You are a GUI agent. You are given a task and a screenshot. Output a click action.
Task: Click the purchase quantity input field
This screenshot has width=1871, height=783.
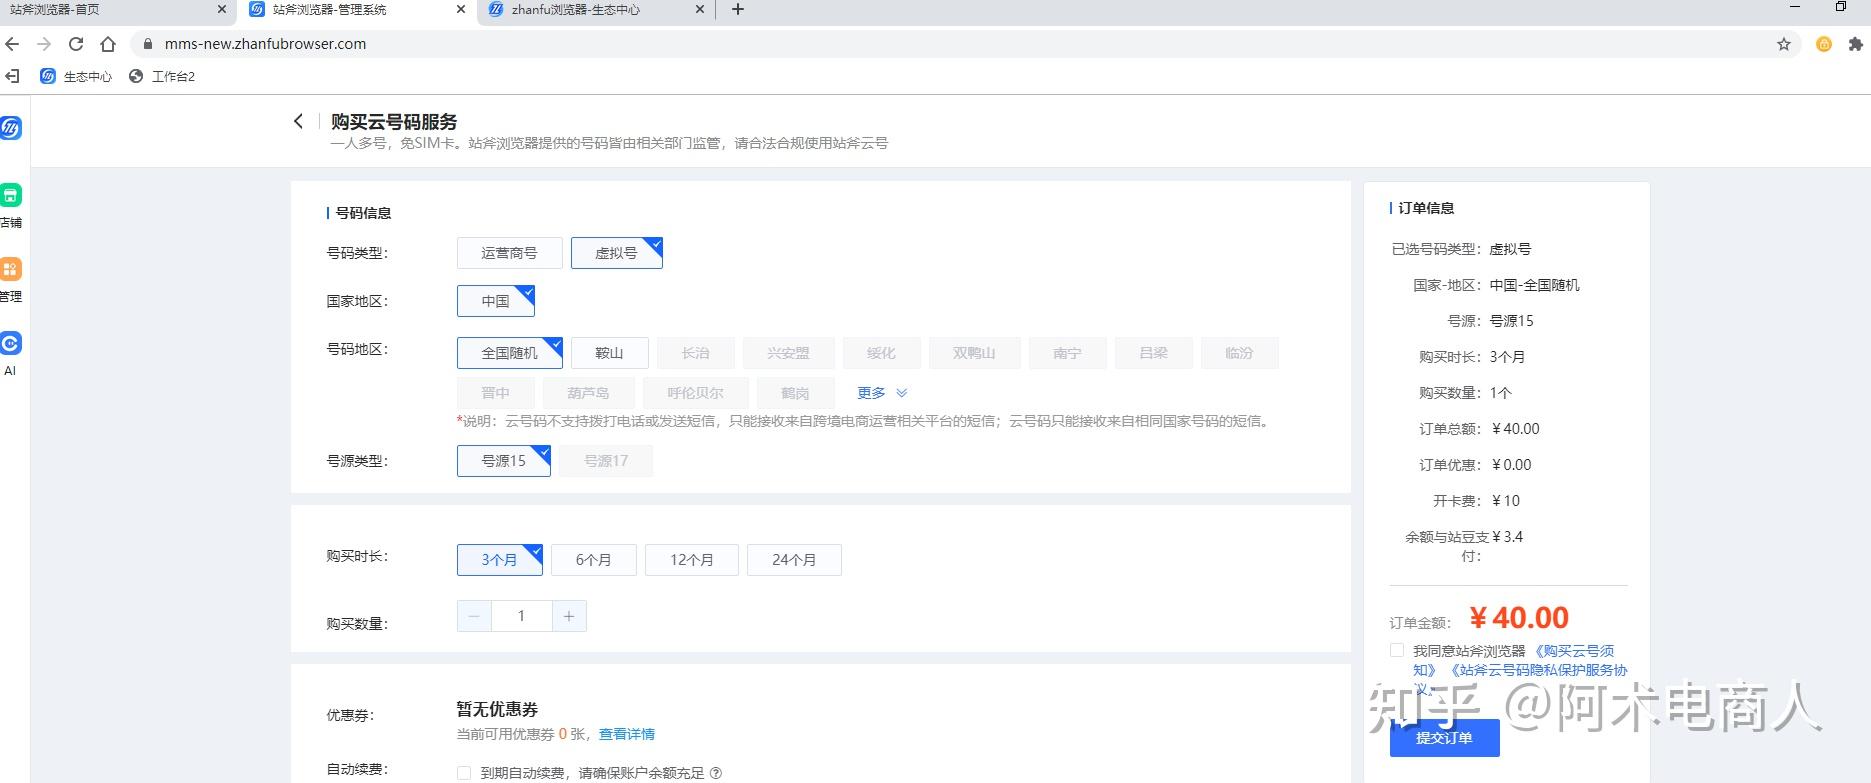(x=521, y=616)
